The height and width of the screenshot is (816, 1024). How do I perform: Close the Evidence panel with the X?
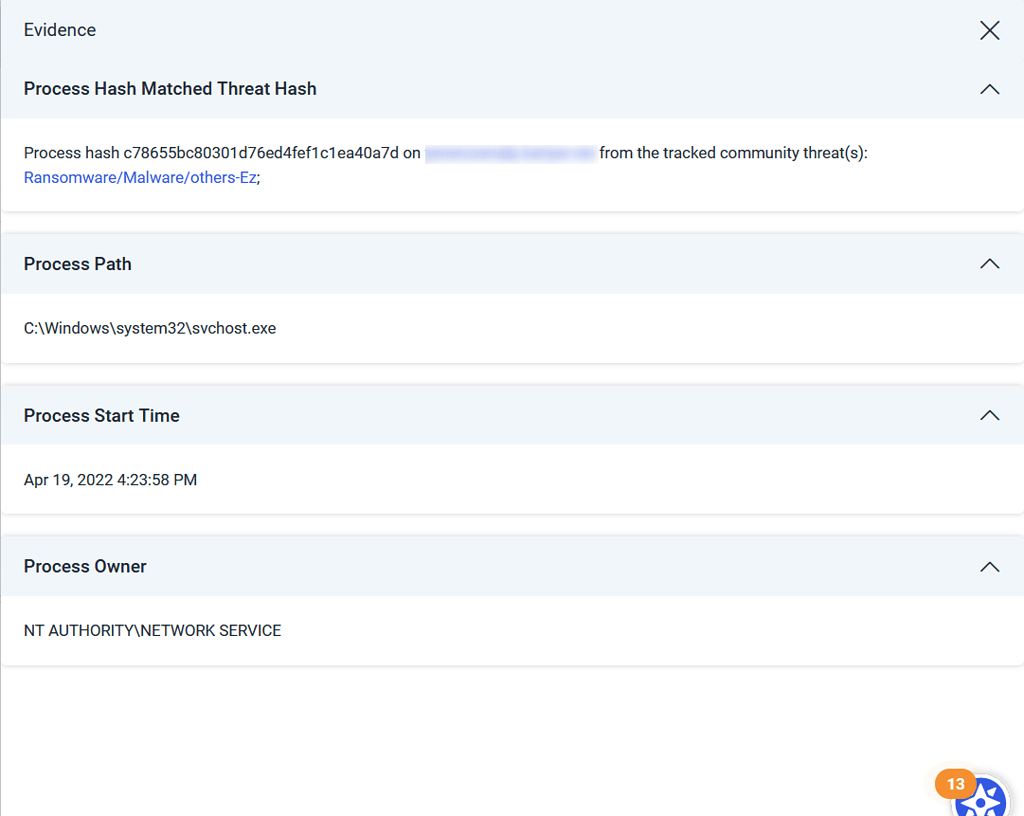tap(989, 30)
